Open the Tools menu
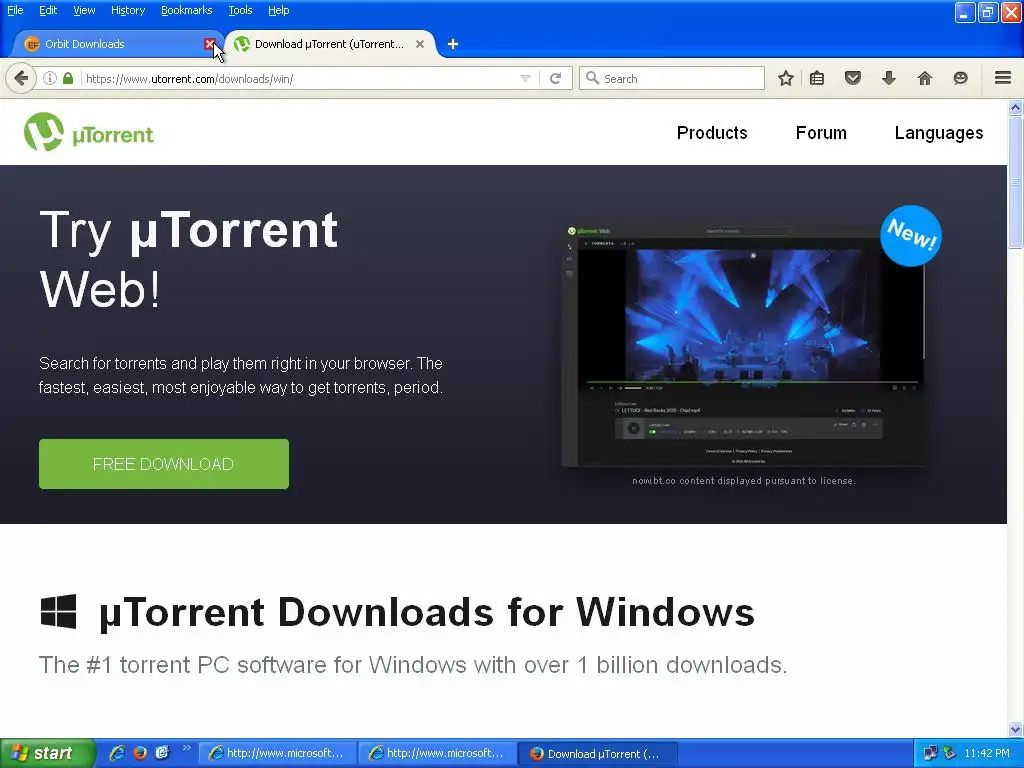Viewport: 1024px width, 768px height. (240, 10)
